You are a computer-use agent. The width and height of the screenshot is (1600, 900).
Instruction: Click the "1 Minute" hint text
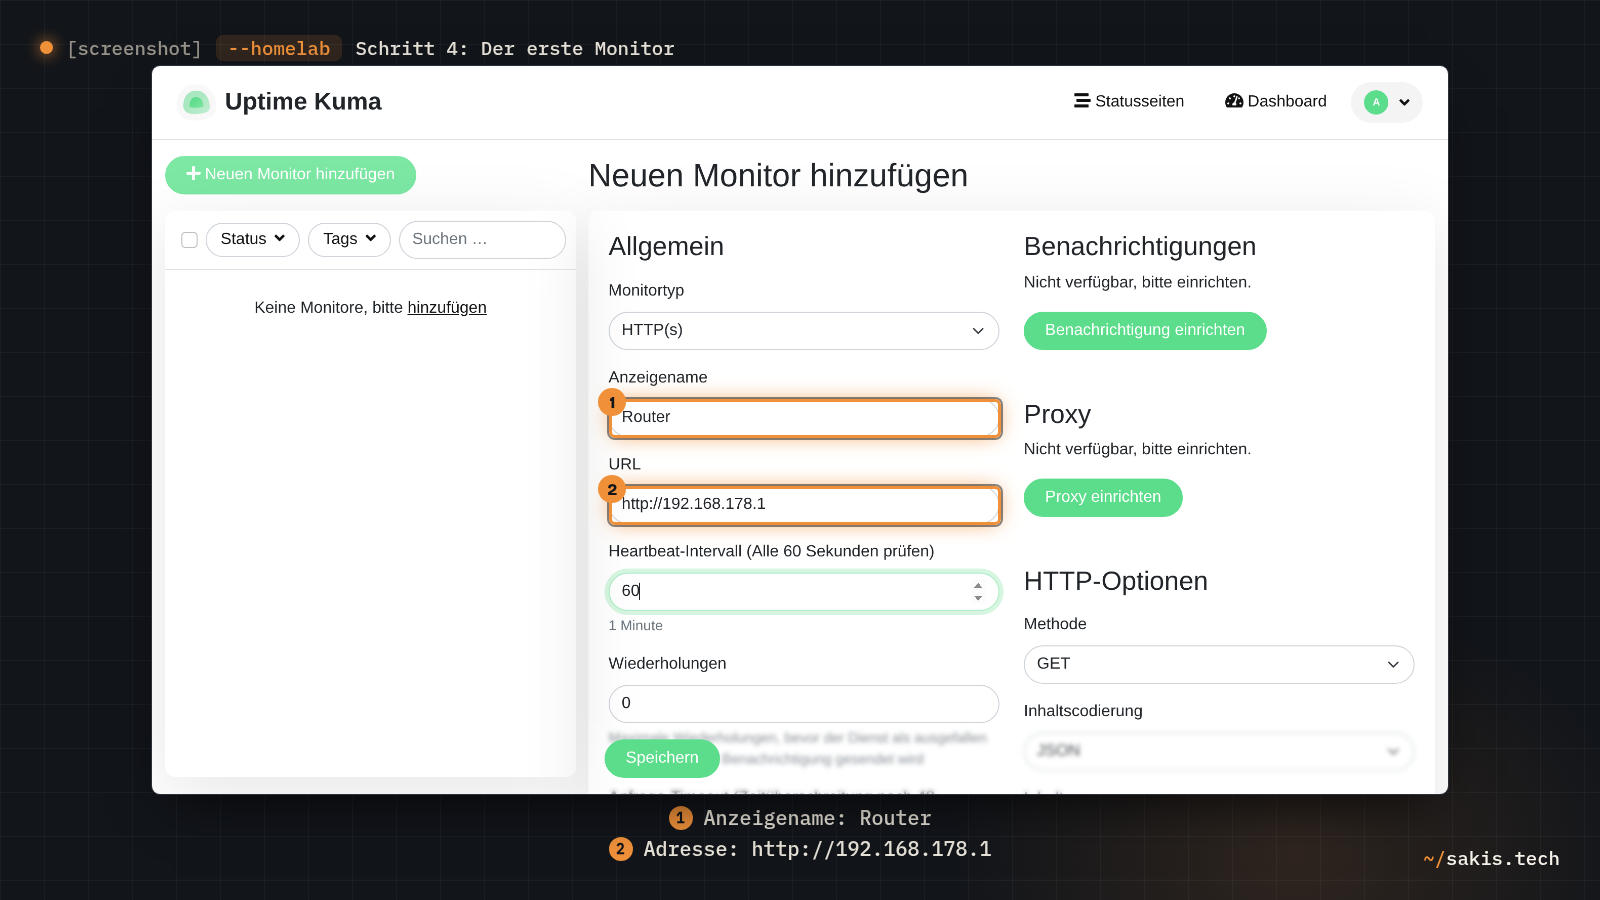tap(636, 626)
